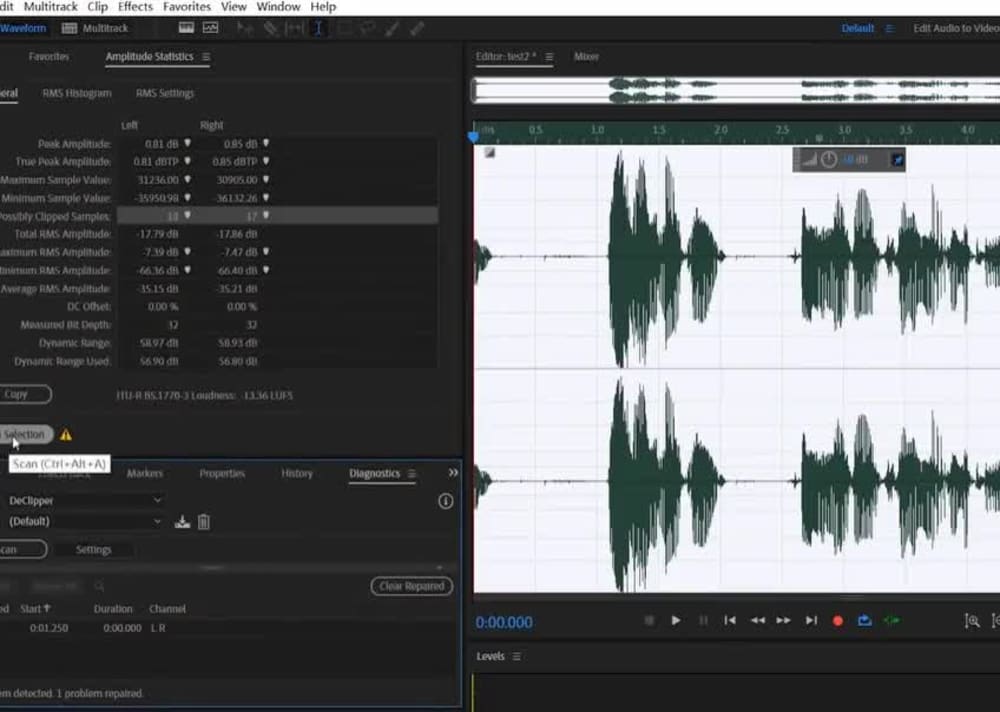Open the Default workspace menu icon
Viewport: 1000px width, 712px height.
890,29
